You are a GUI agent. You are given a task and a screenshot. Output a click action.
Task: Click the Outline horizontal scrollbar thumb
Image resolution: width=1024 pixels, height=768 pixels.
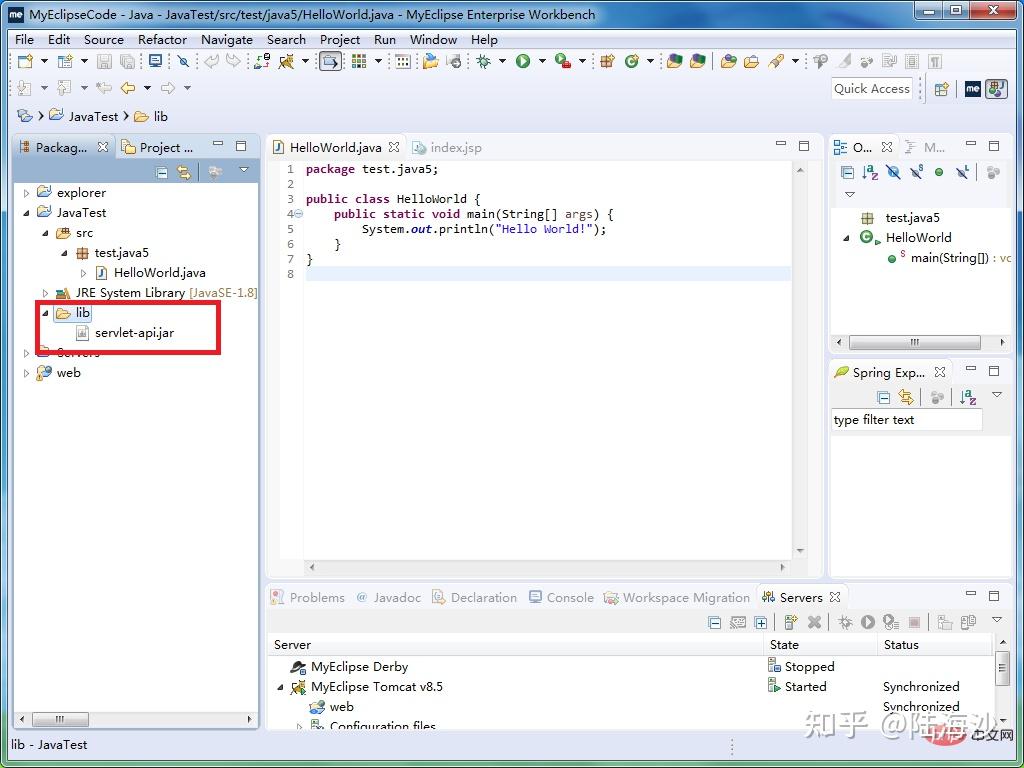(914, 342)
